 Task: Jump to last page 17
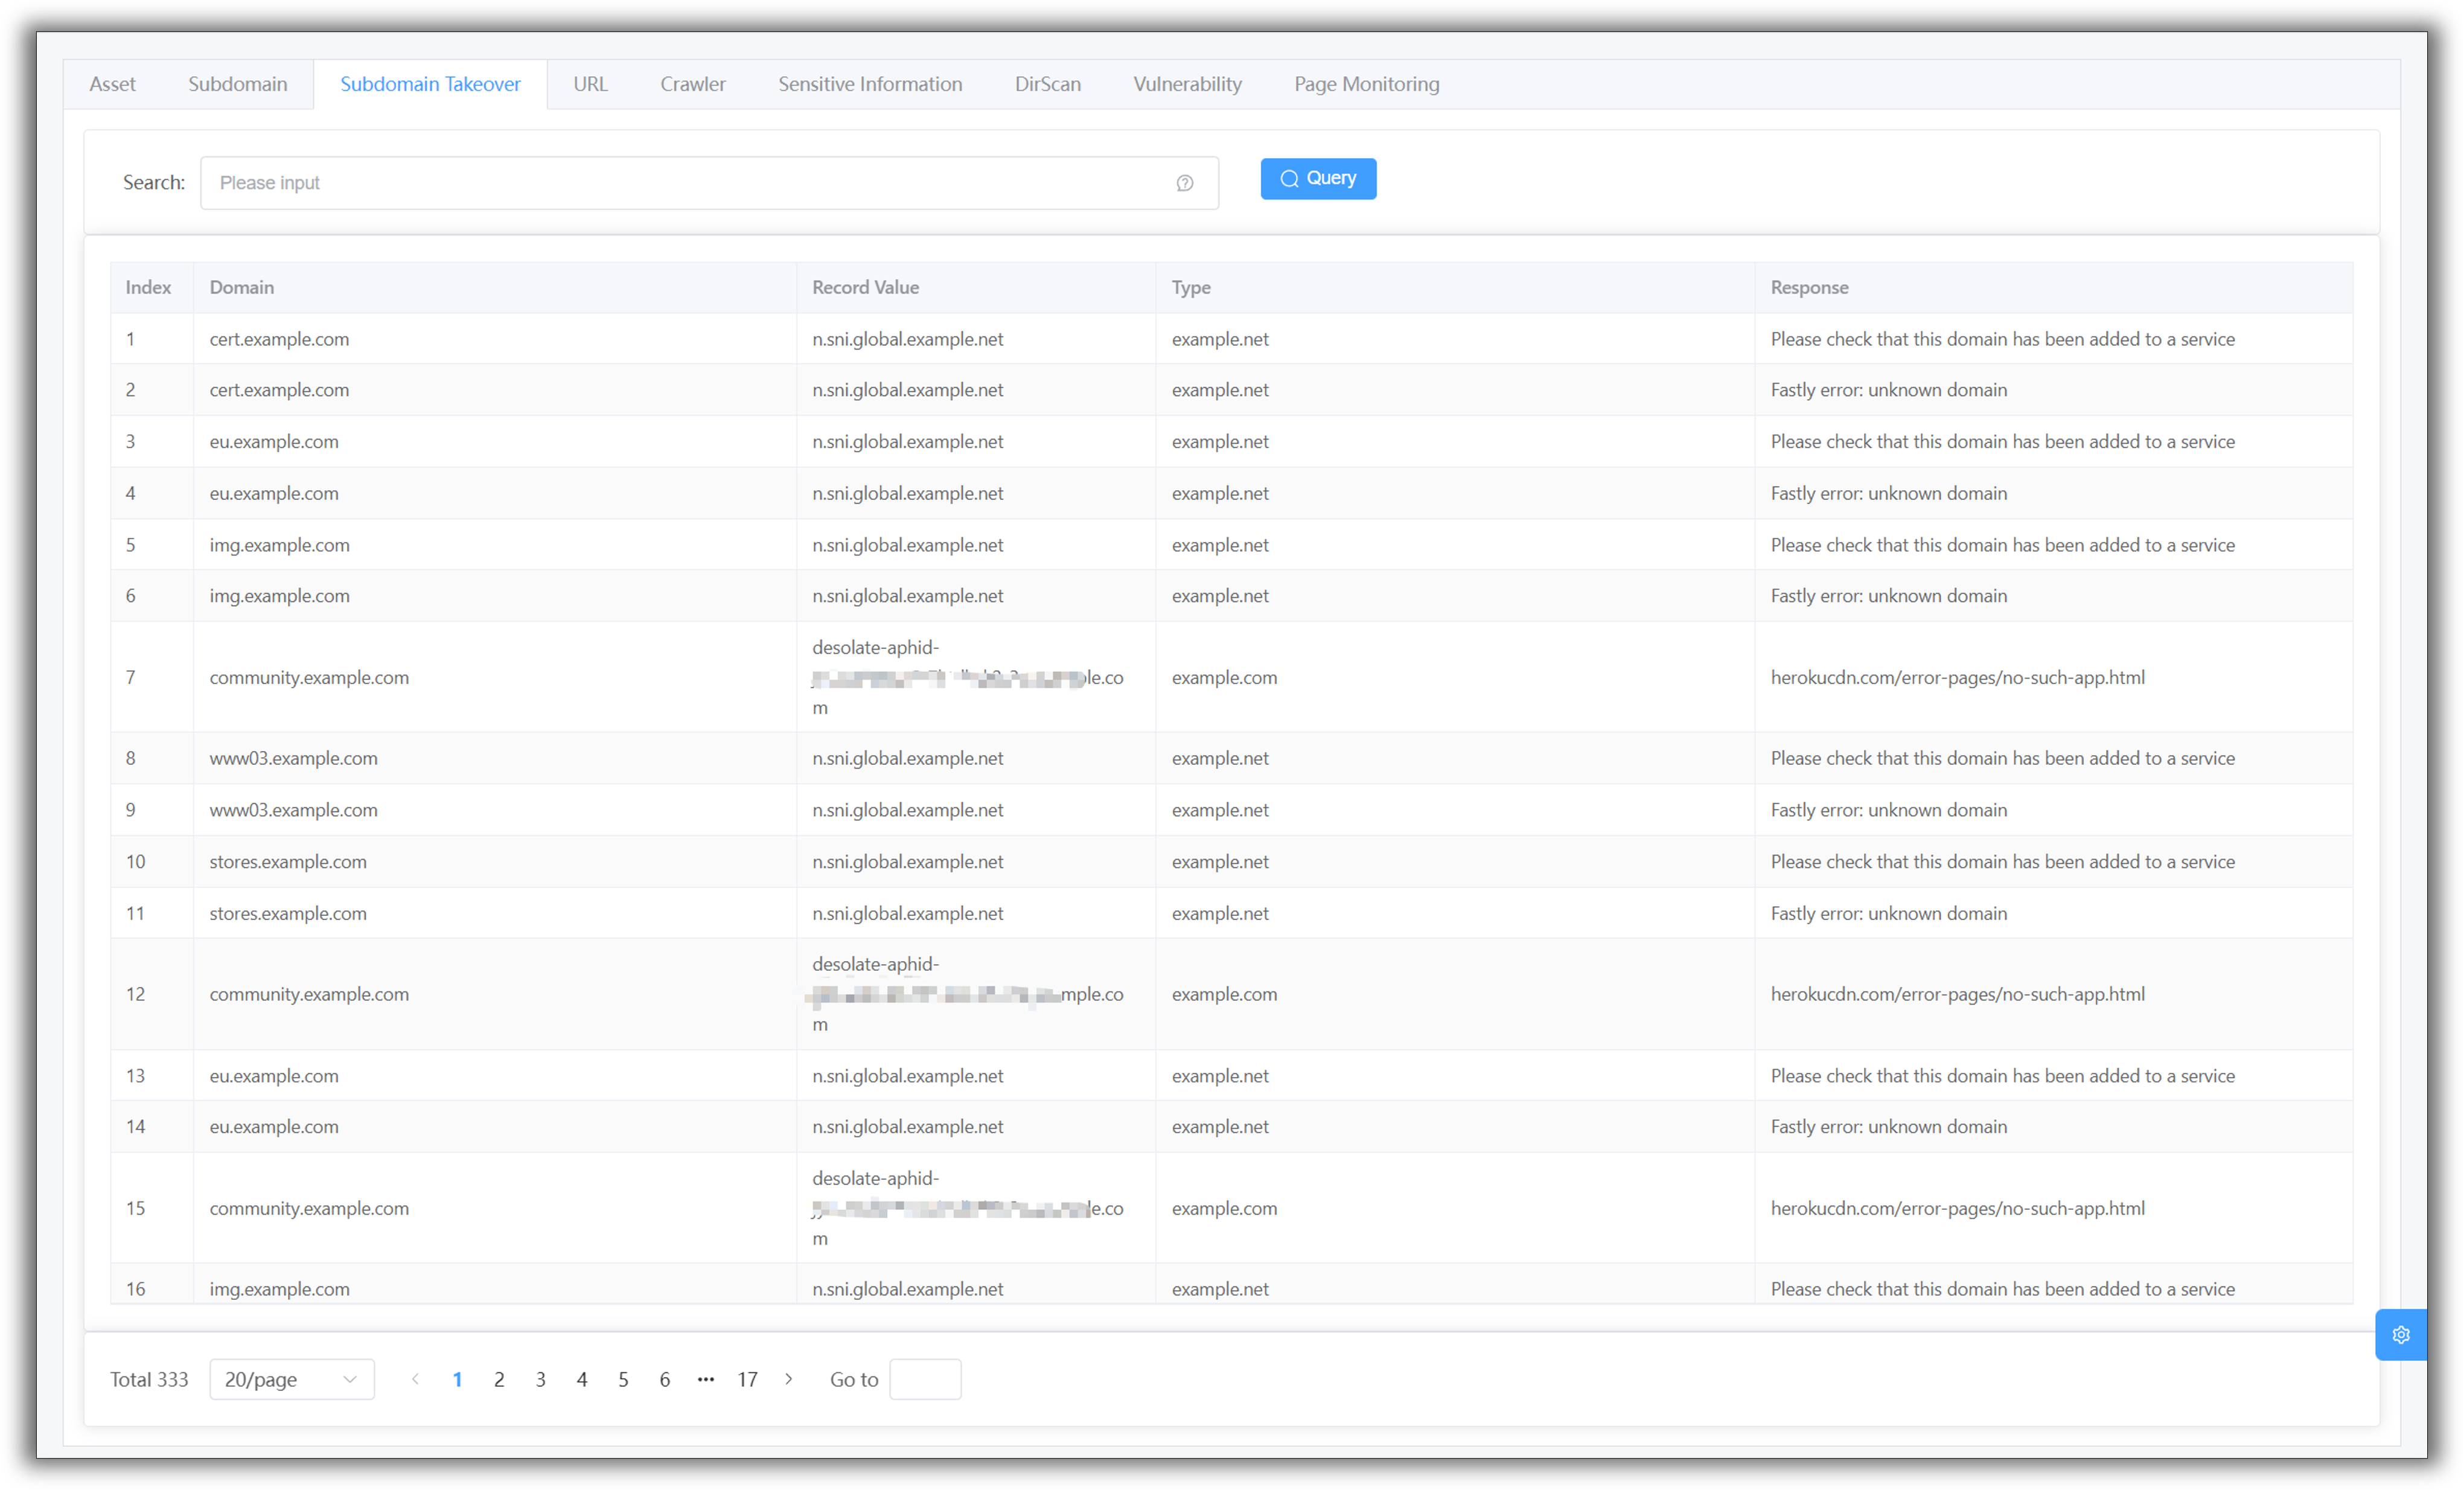pyautogui.click(x=747, y=1379)
